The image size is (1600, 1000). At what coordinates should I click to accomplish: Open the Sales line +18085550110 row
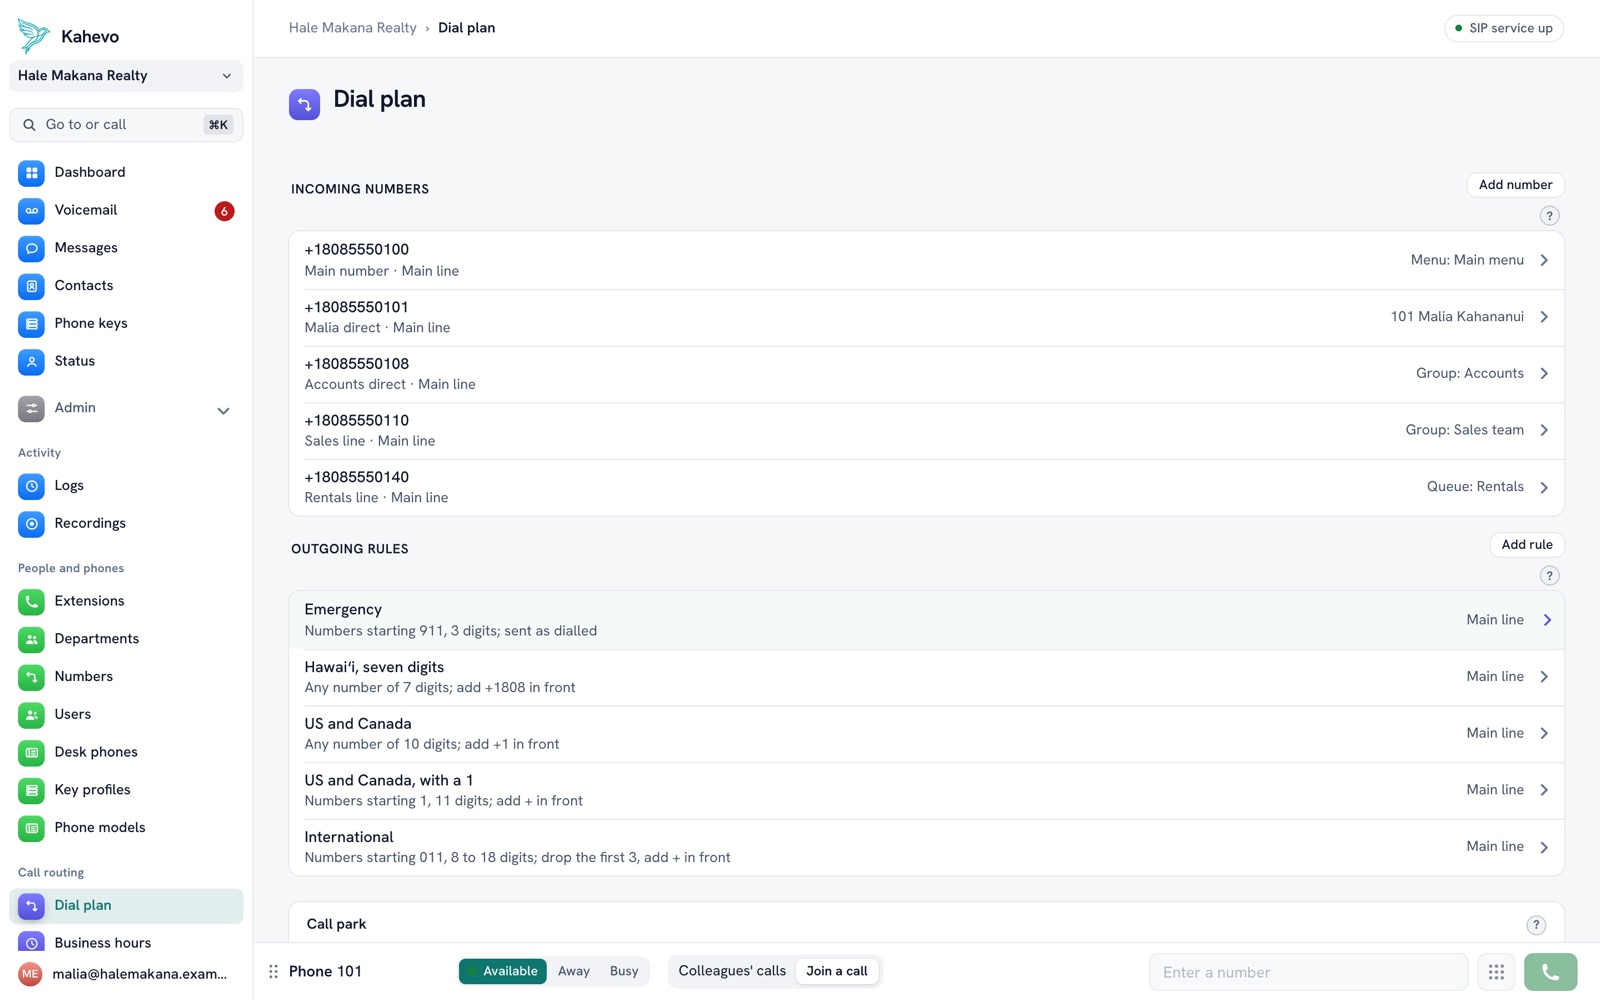click(926, 430)
